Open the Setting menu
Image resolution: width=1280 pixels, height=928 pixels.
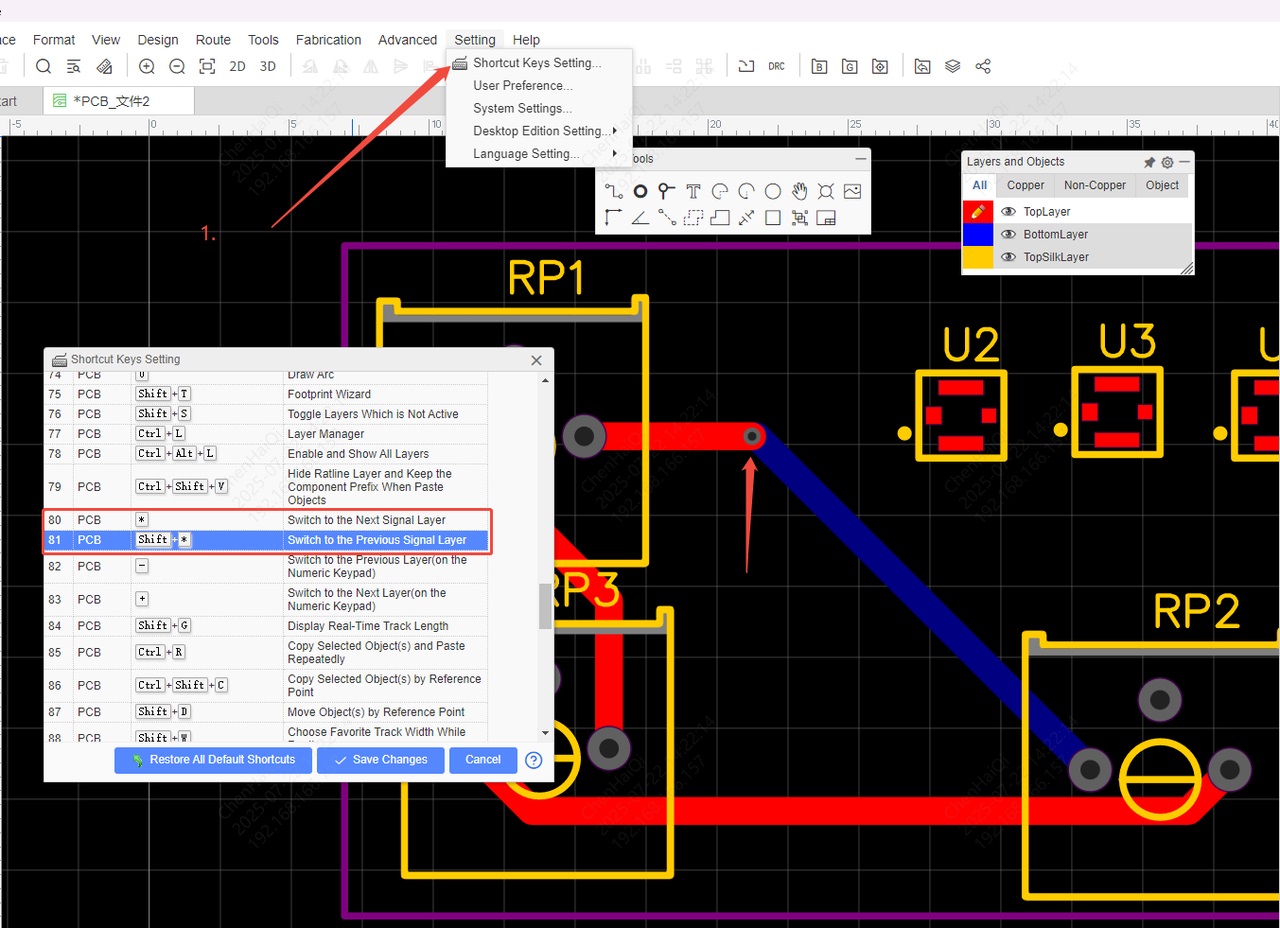(x=474, y=39)
